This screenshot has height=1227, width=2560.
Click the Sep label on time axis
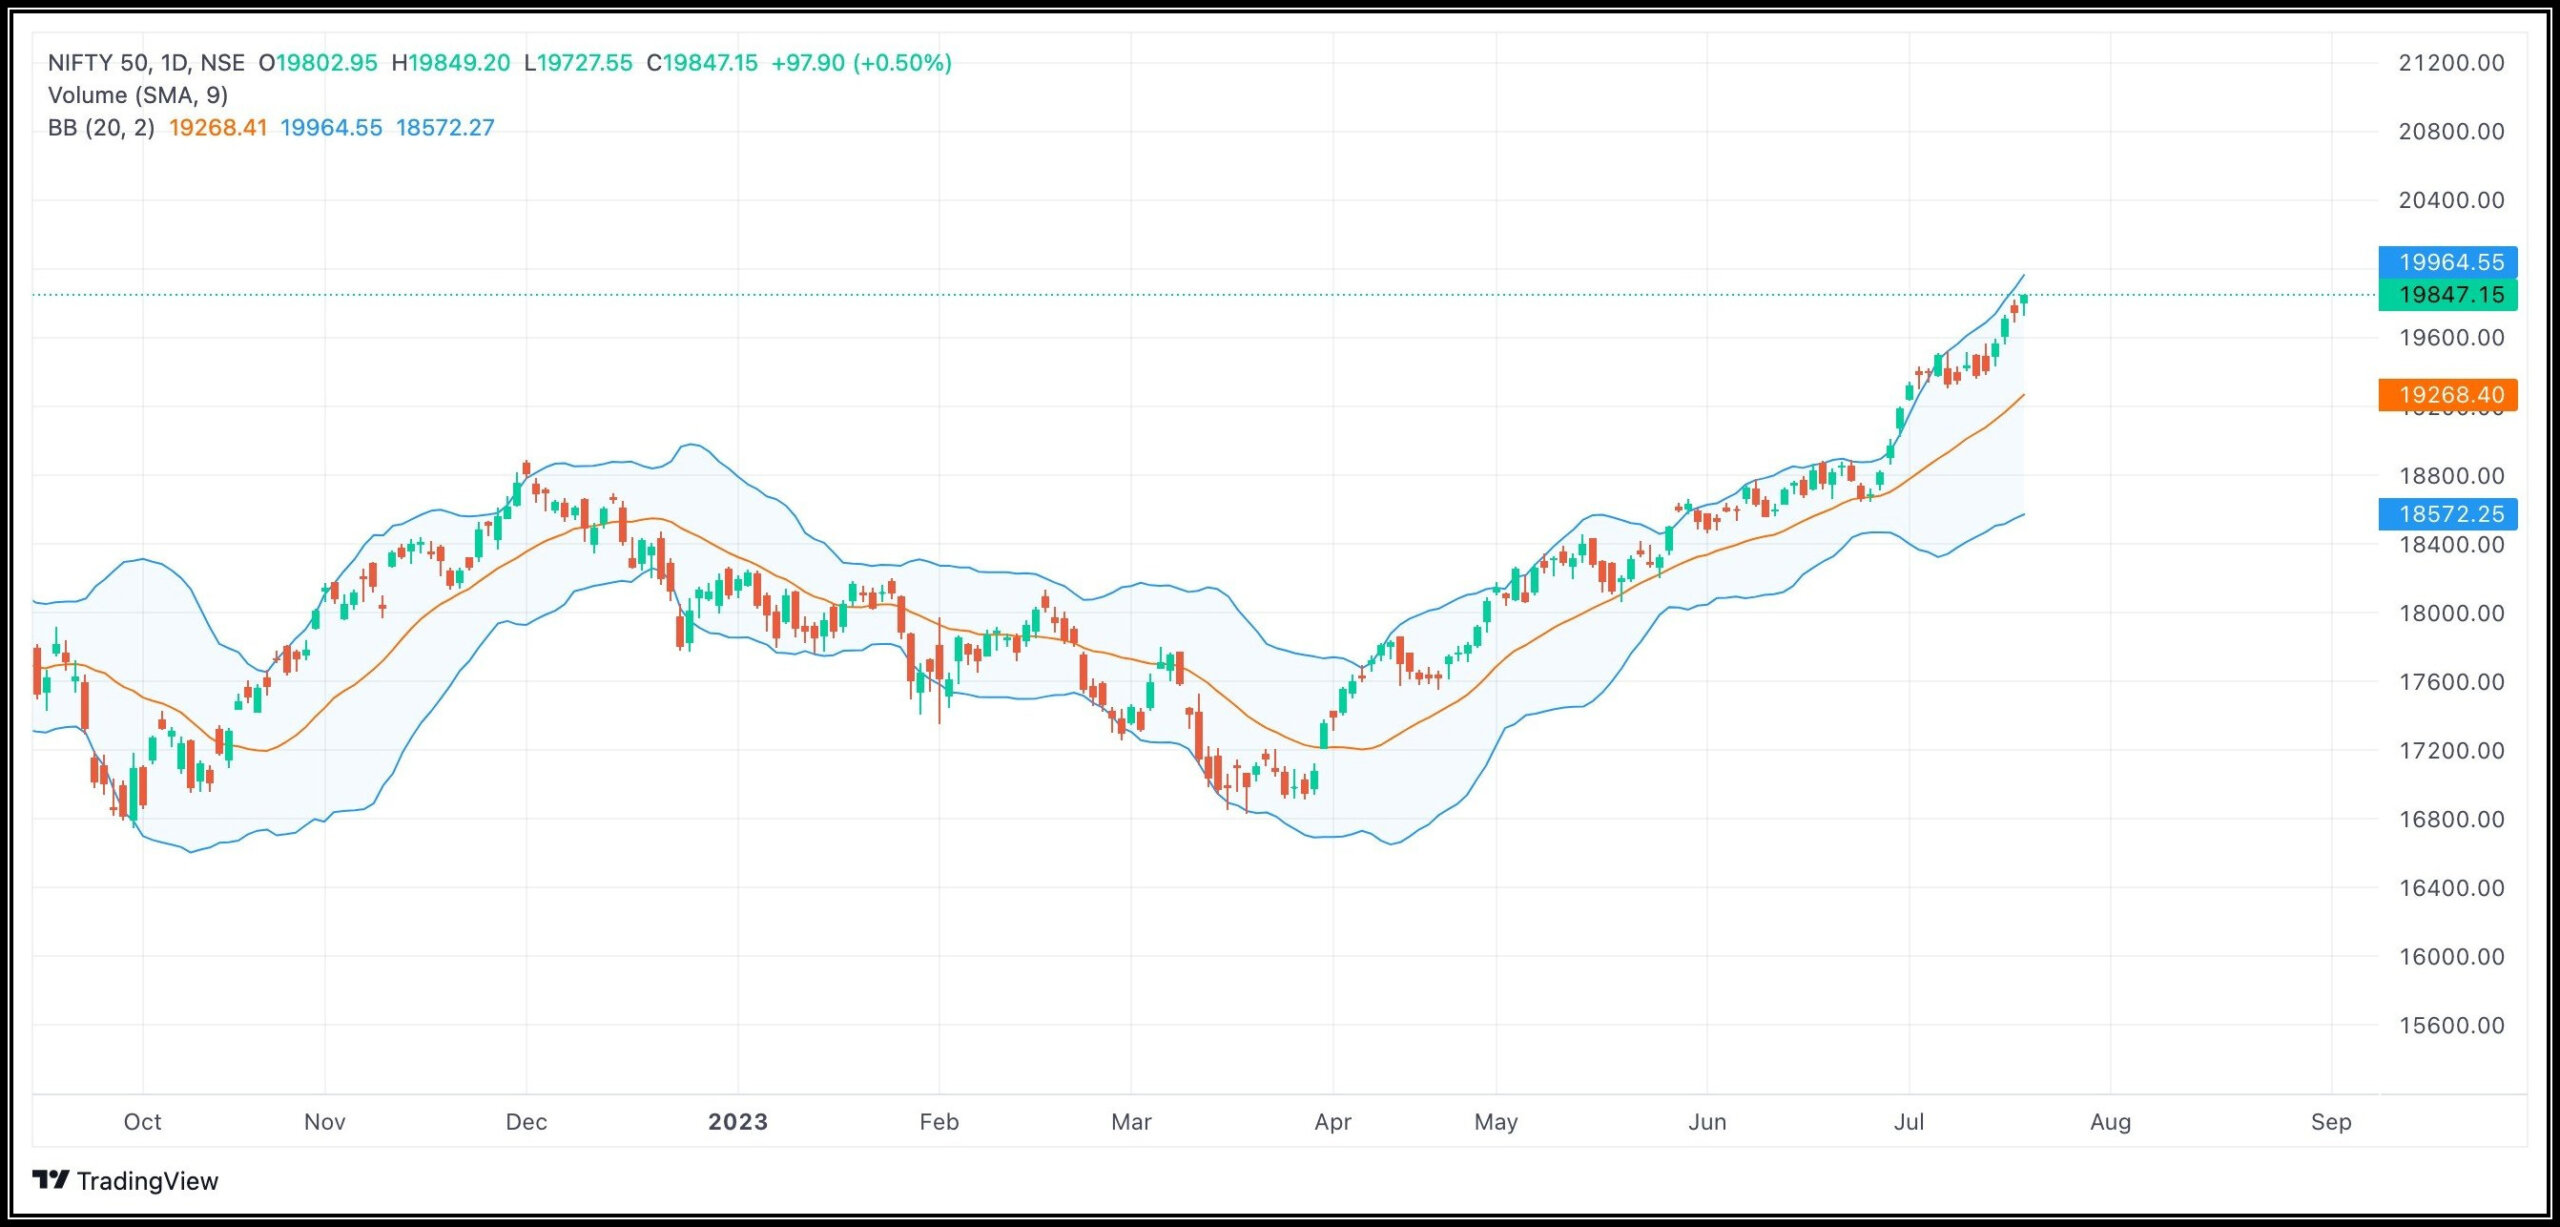(2331, 1122)
